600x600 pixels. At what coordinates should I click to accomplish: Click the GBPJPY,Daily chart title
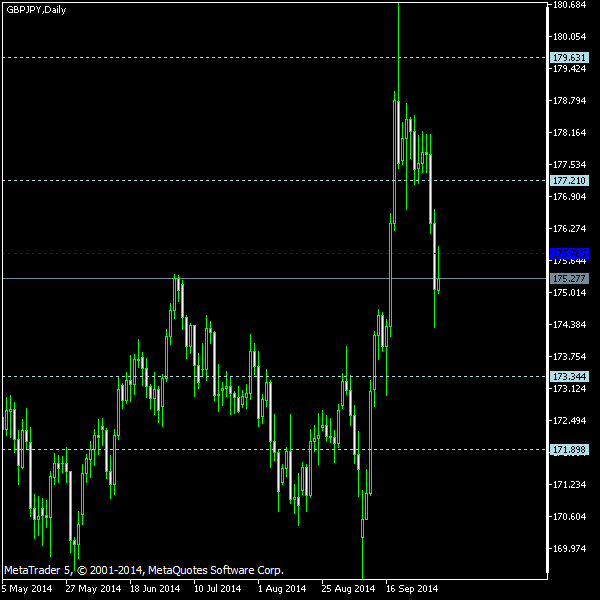click(x=36, y=10)
